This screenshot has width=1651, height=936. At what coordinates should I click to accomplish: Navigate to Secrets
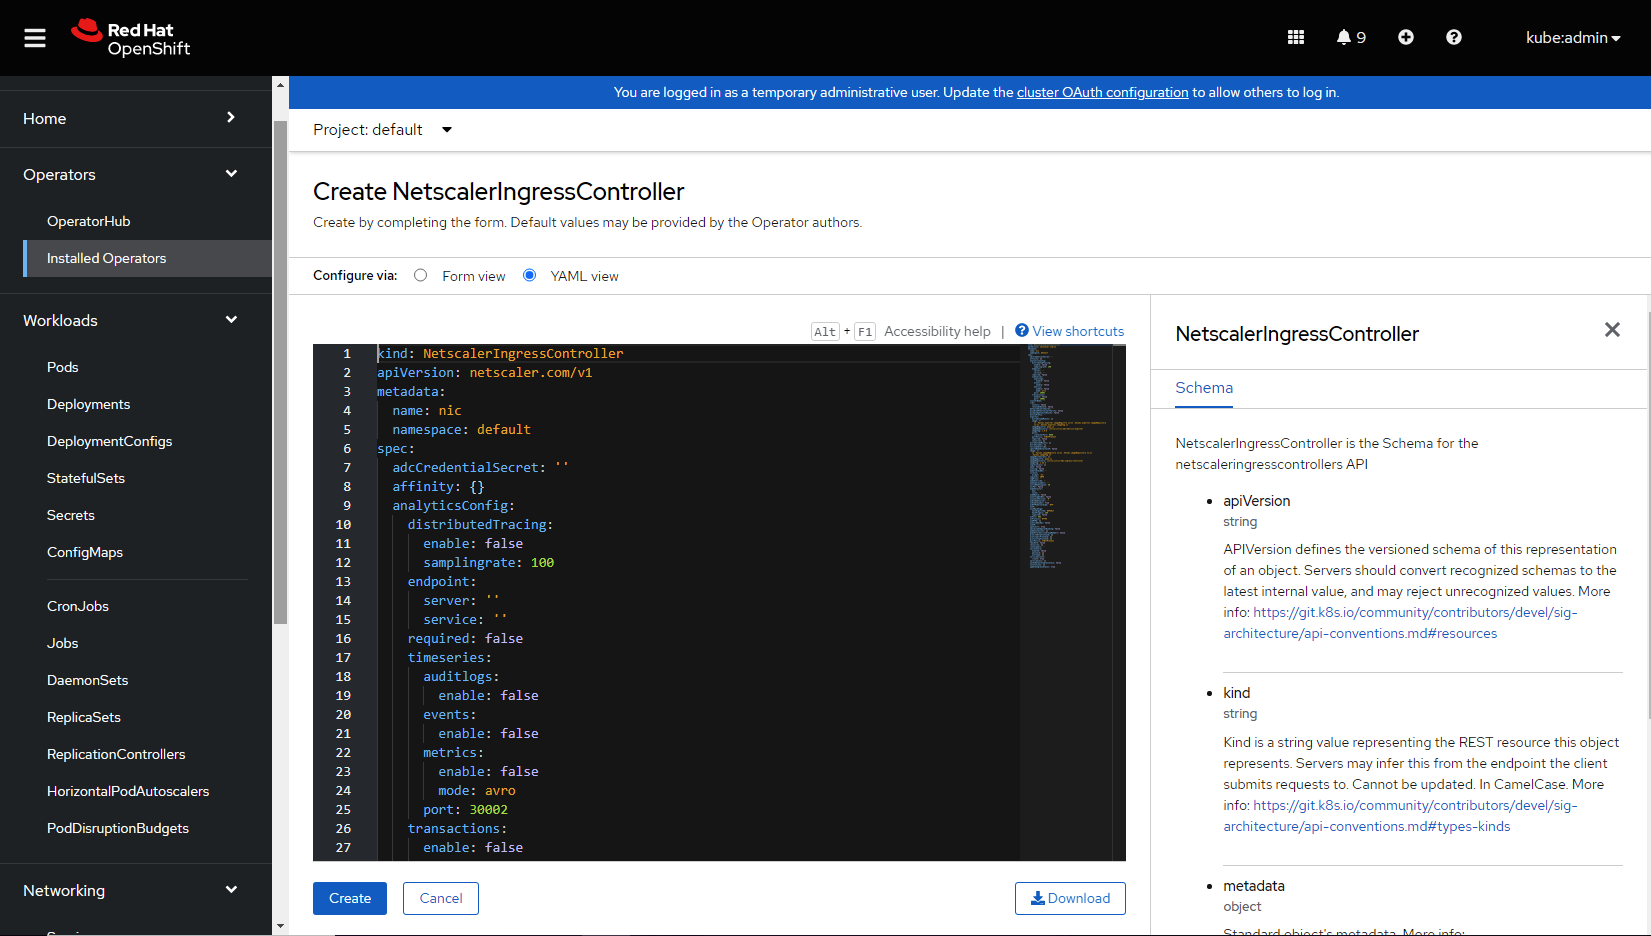pos(71,515)
